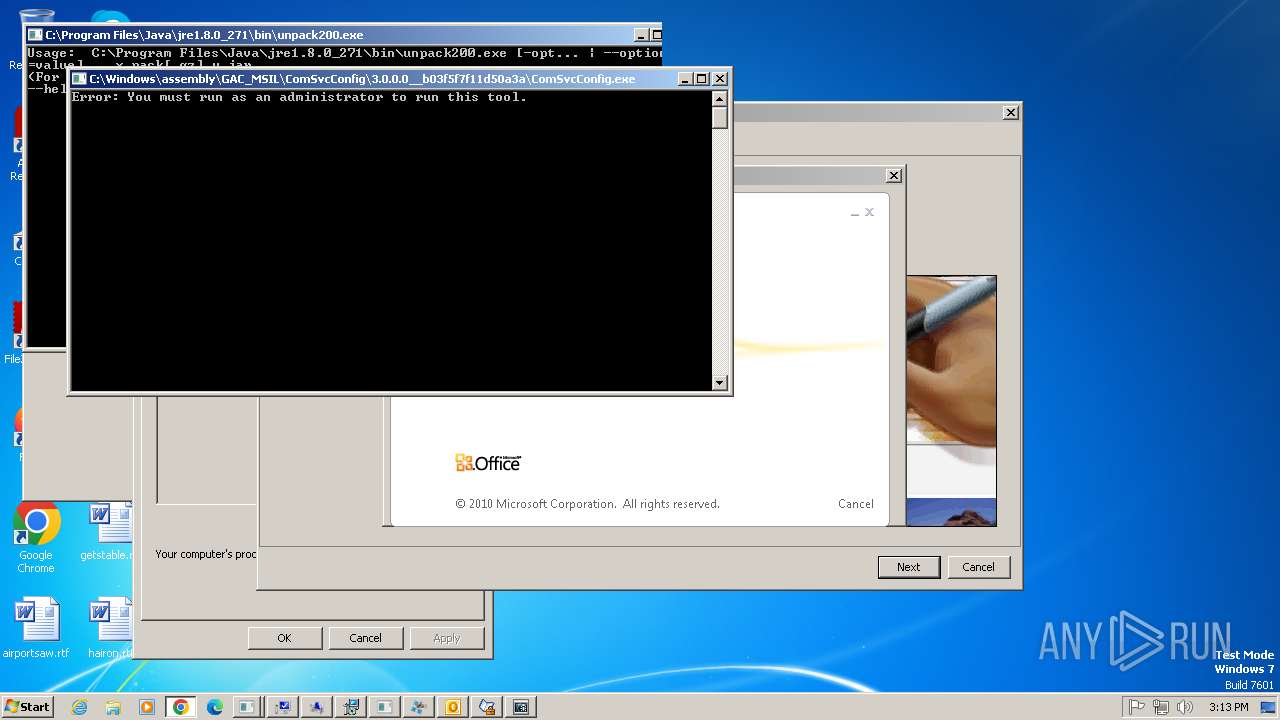Viewport: 1280px width, 720px height.
Task: Cancel the wizard dialog next to Next
Action: coord(978,567)
